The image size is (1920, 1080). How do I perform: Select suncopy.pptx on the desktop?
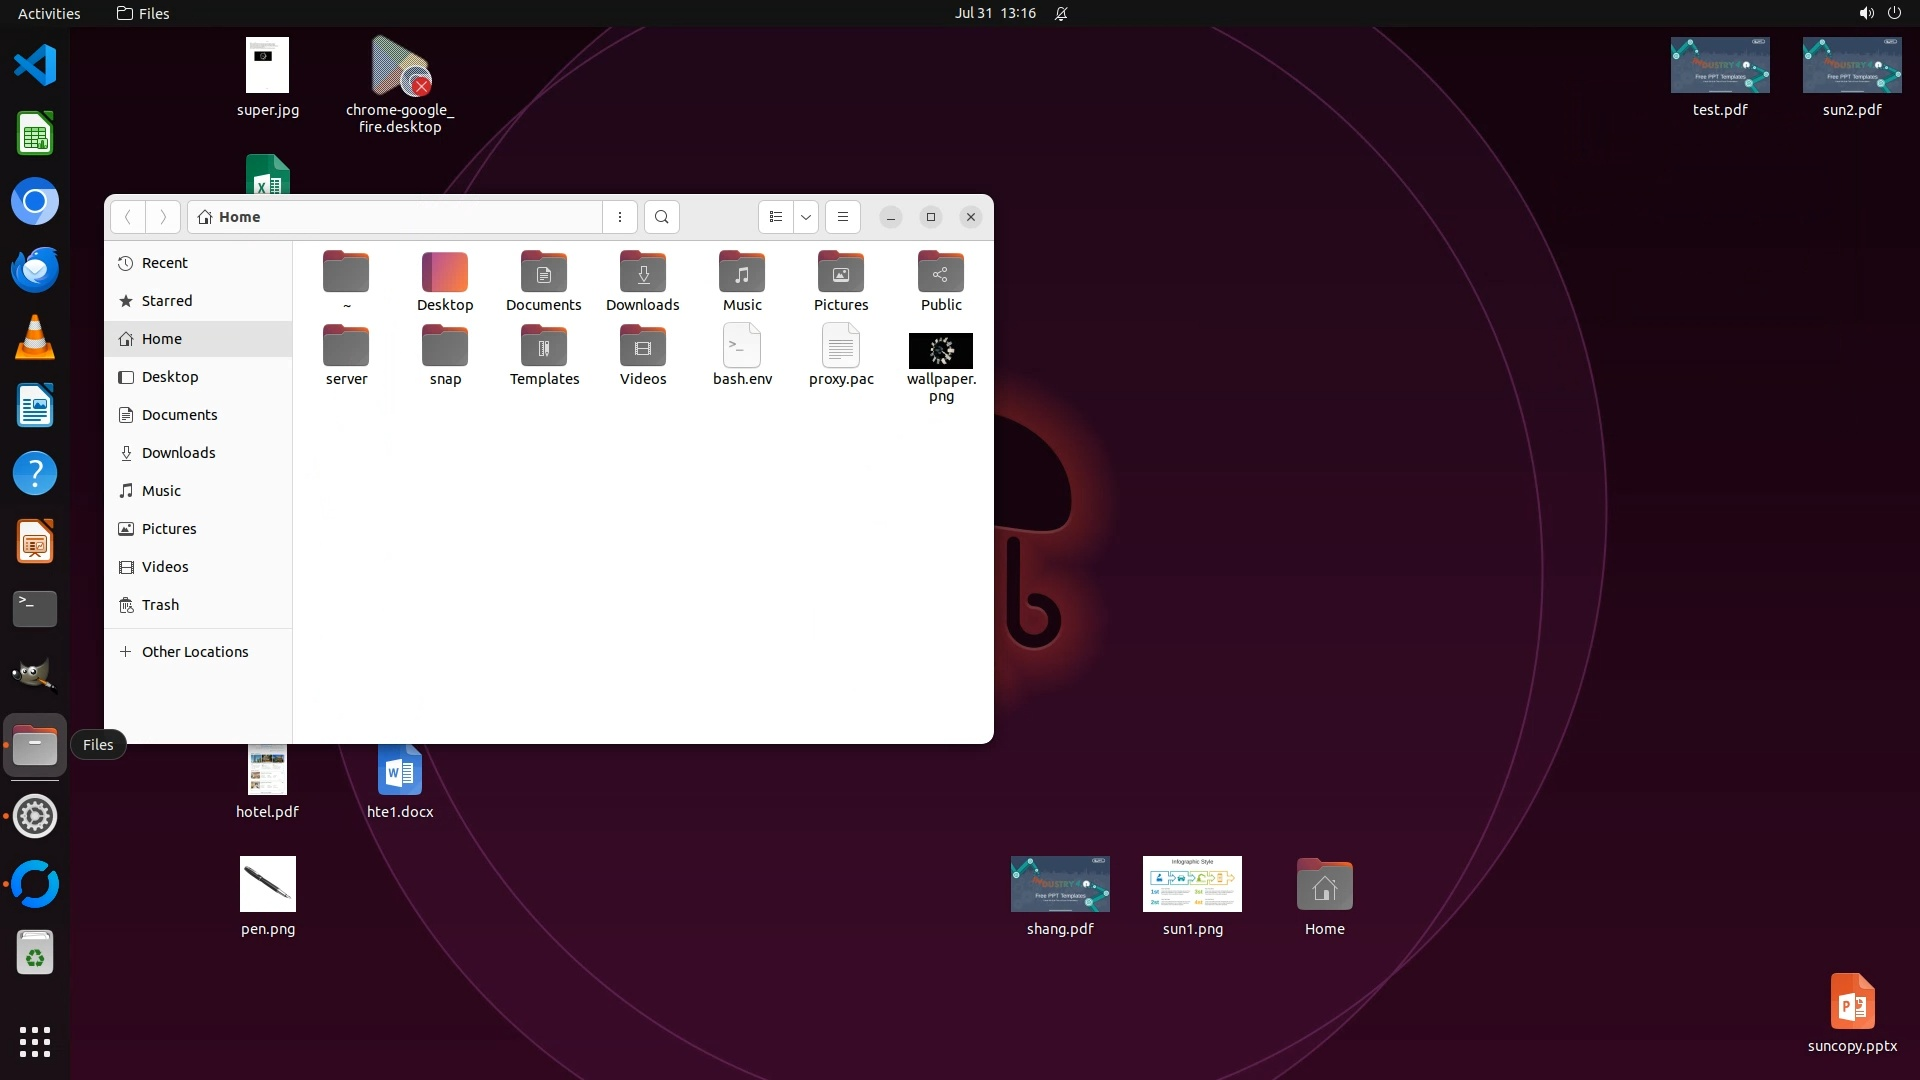[1851, 1002]
